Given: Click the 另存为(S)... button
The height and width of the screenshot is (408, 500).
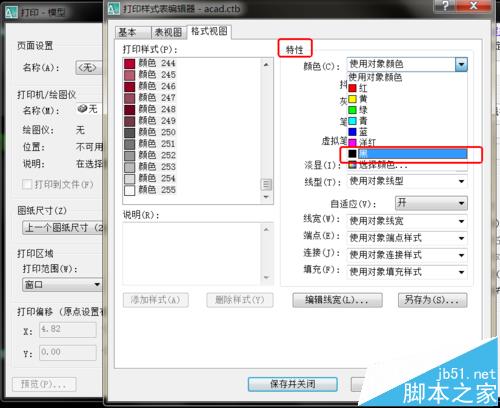Looking at the screenshot, I should (433, 300).
